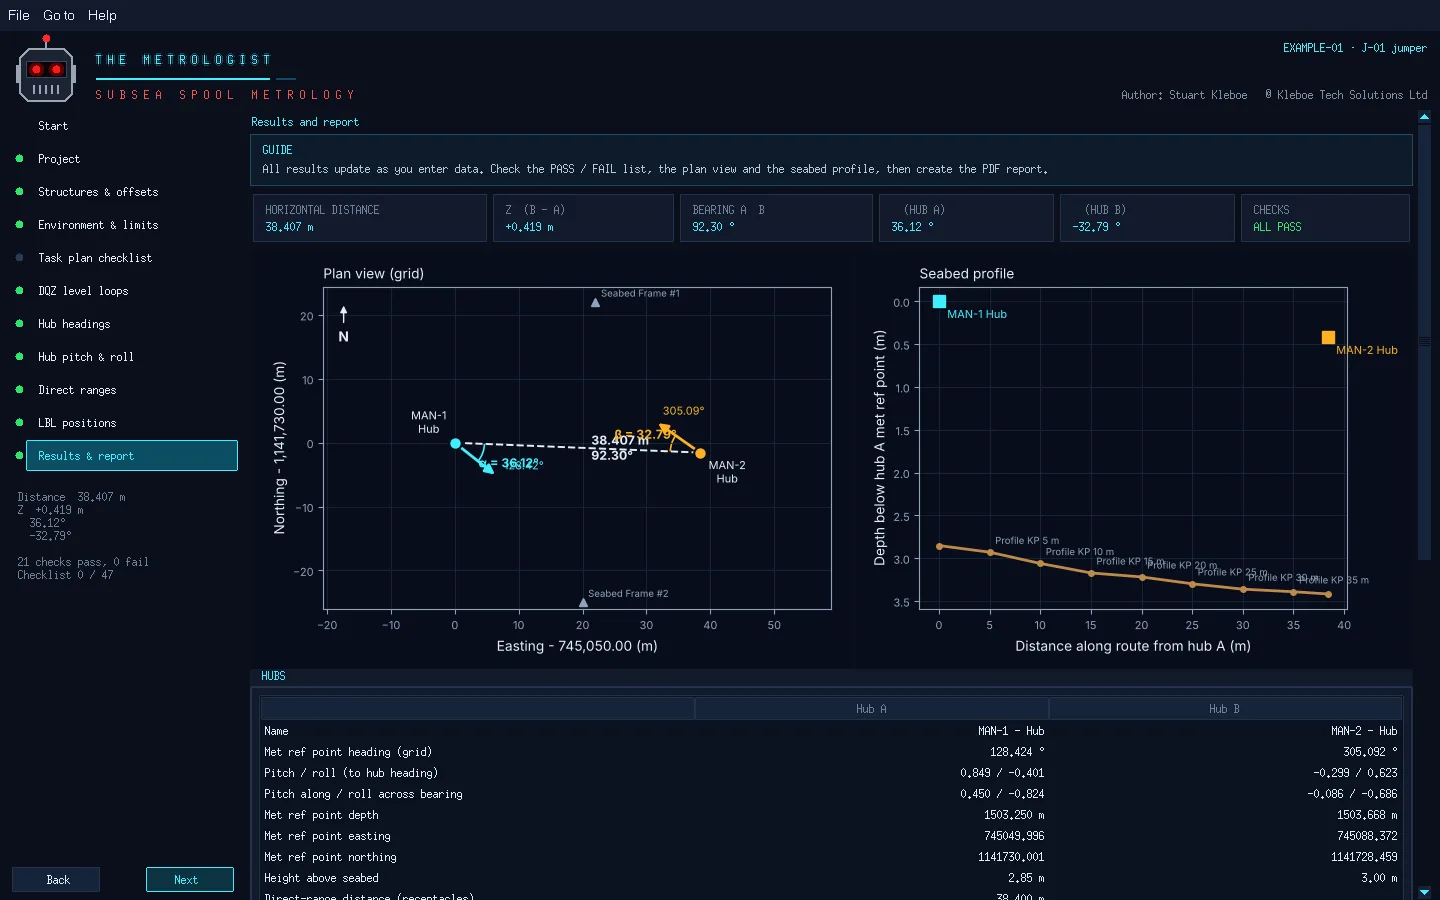Open Hub pitch & roll step
The image size is (1440, 900).
coord(86,357)
